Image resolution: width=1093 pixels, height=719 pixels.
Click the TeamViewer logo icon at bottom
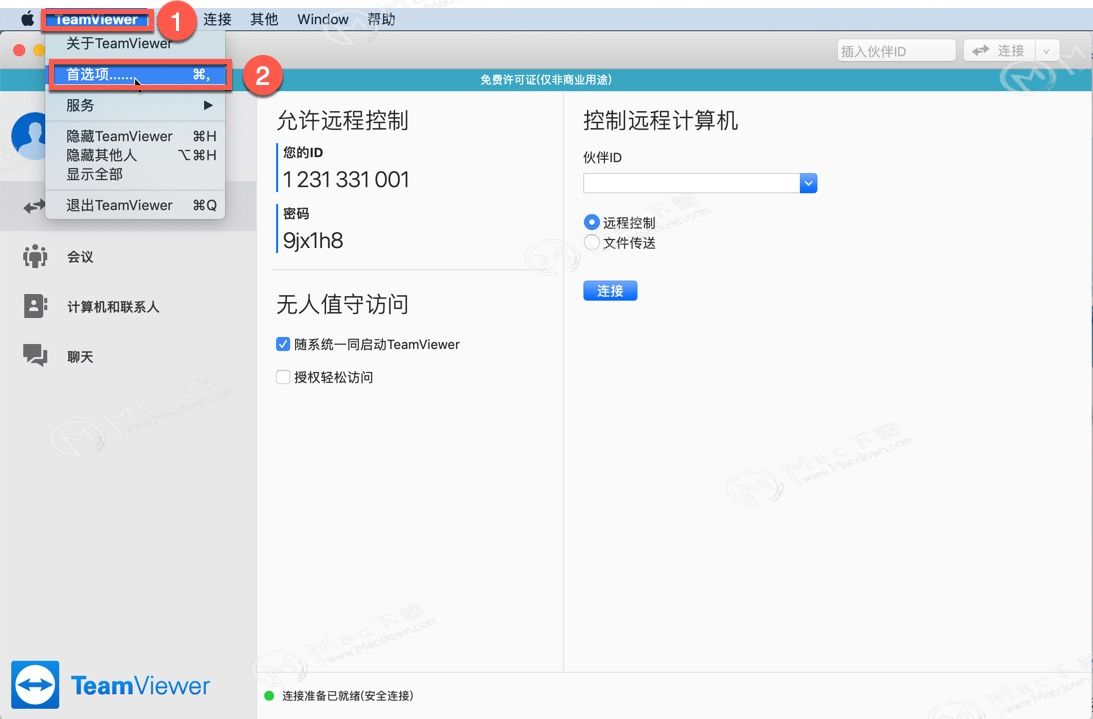pos(36,685)
